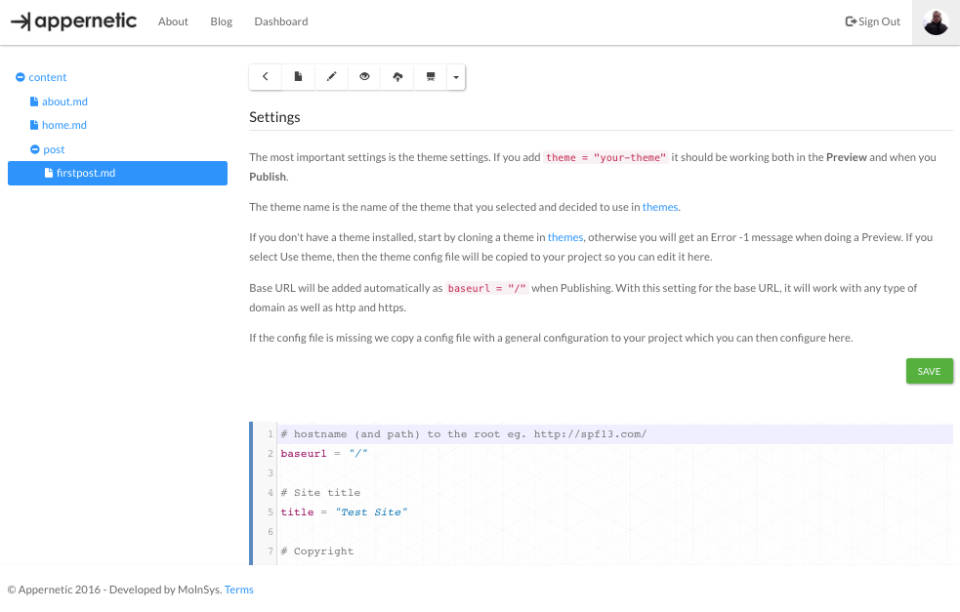This screenshot has width=960, height=612.
Task: Open the Blog menu item
Action: point(221,22)
